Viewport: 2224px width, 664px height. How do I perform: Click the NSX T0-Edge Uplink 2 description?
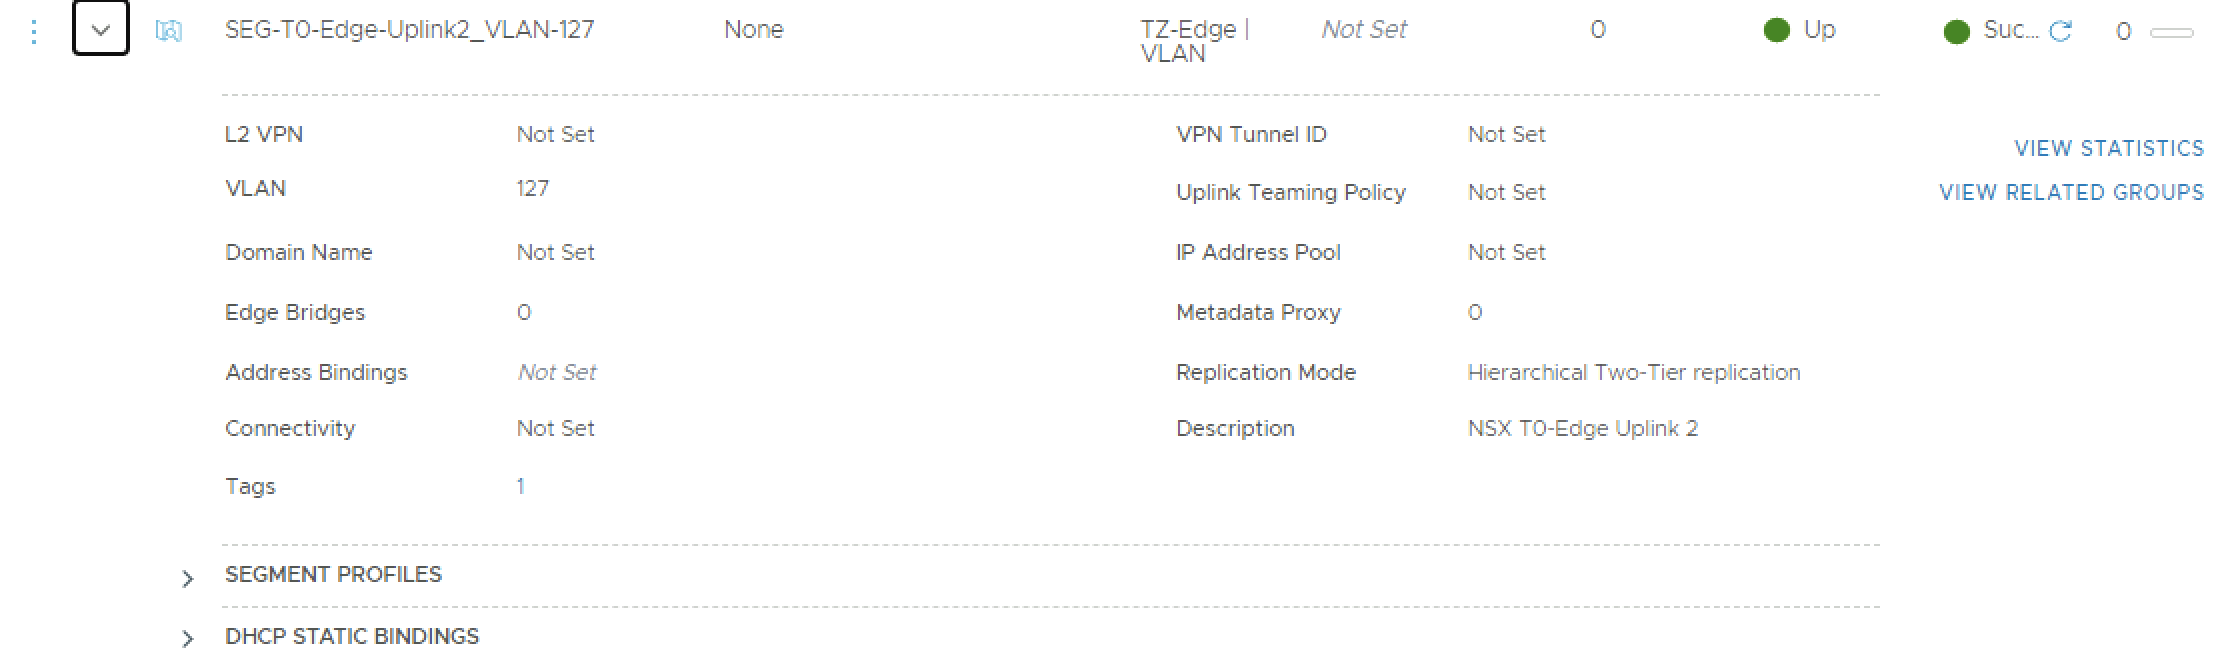(x=1582, y=429)
